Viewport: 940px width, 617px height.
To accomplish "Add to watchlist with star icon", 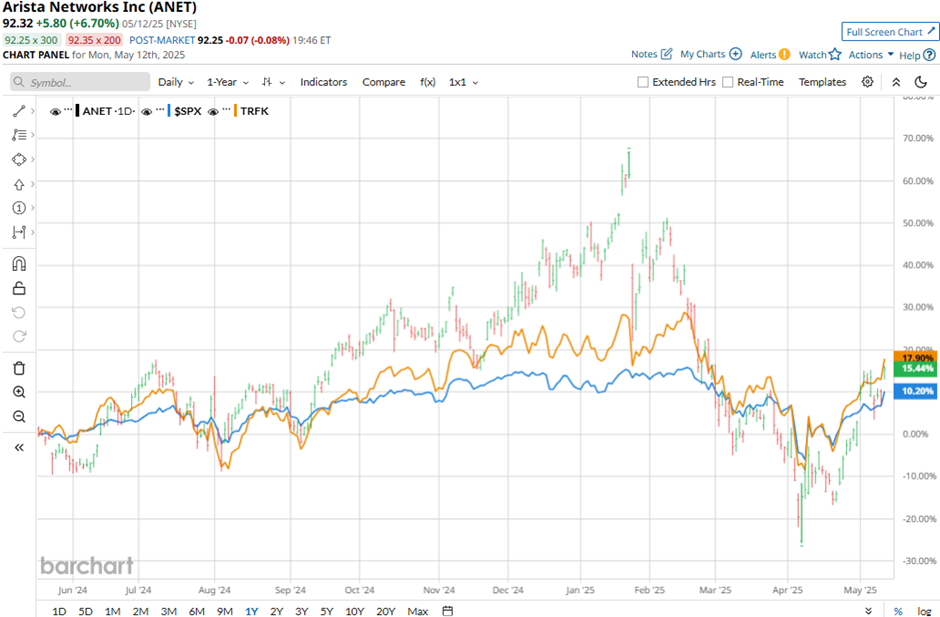I will coord(835,54).
